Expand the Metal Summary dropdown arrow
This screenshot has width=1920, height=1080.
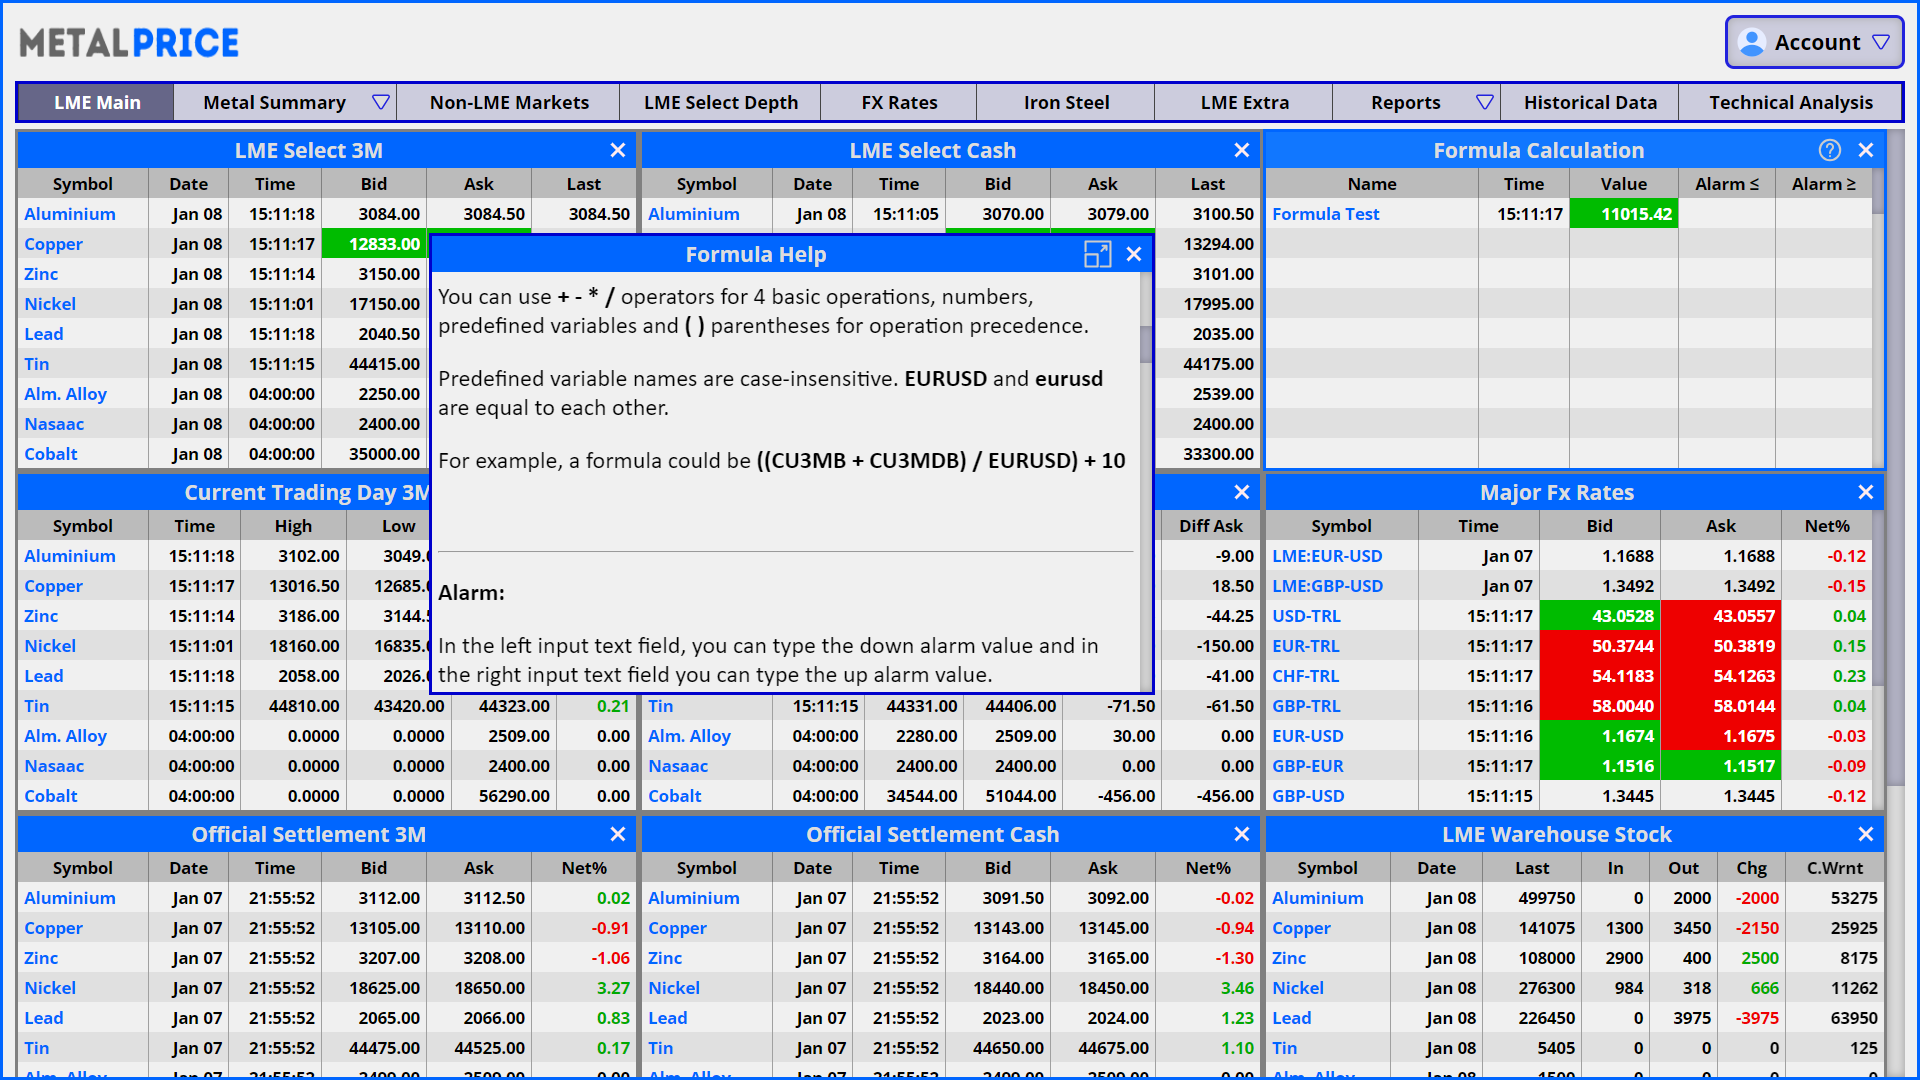(380, 102)
